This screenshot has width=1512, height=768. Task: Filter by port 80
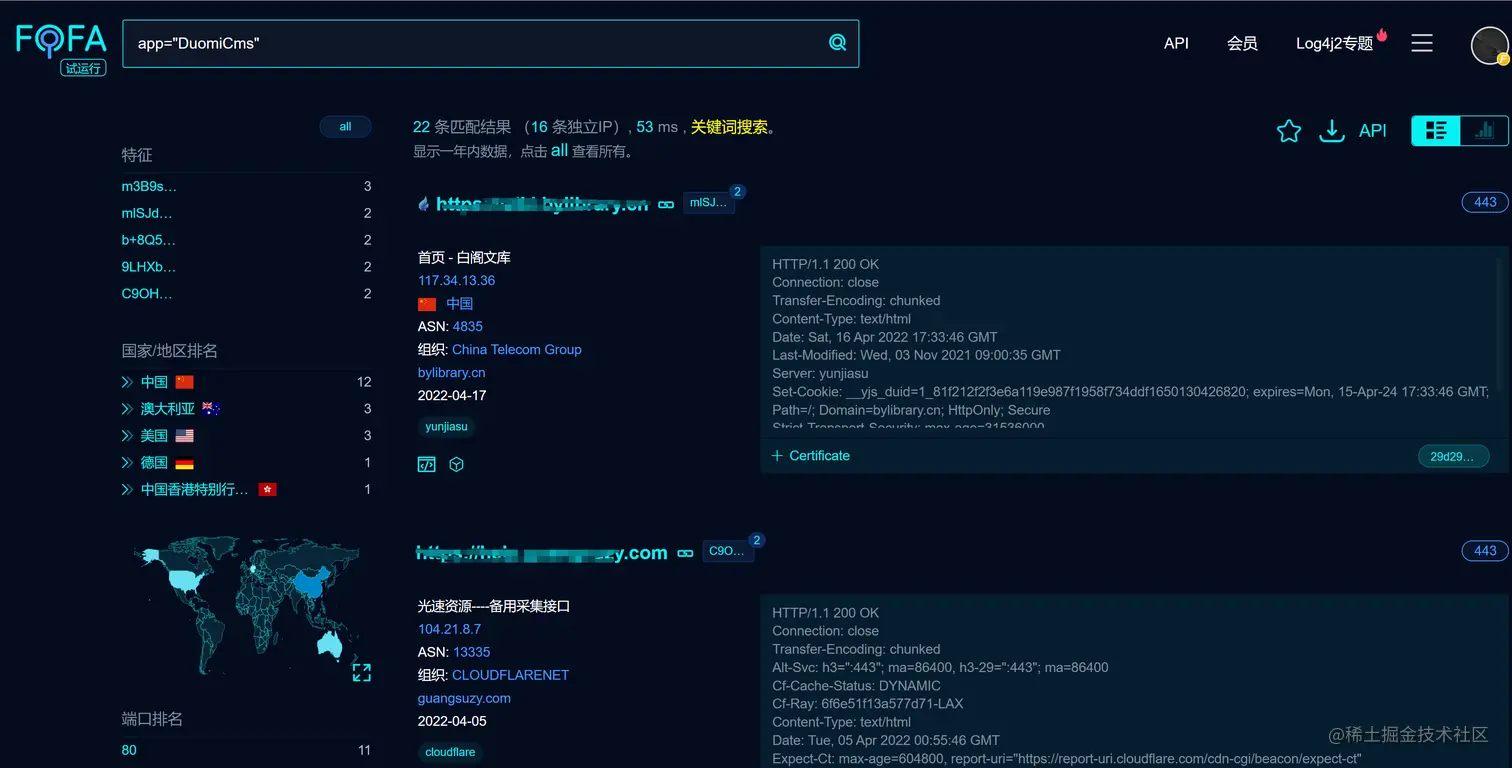coord(129,750)
